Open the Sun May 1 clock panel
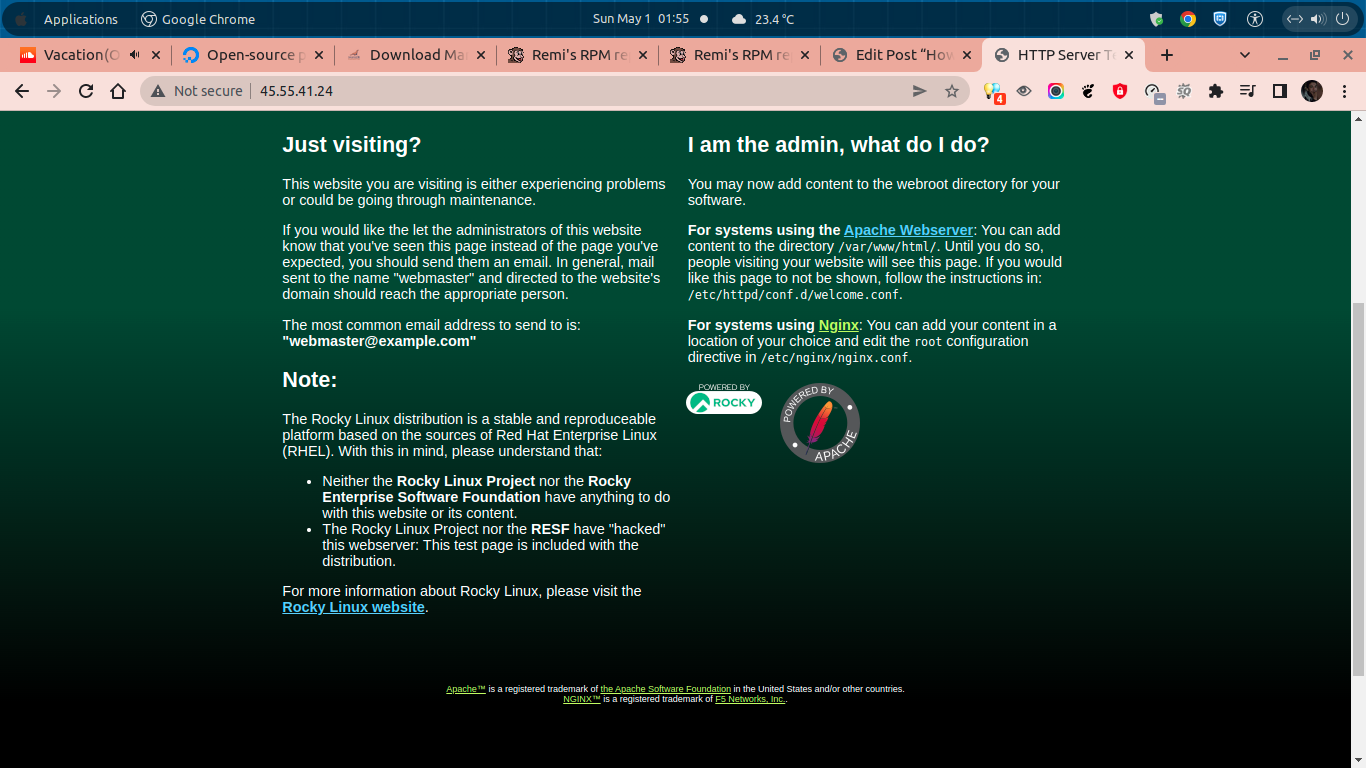The height and width of the screenshot is (768, 1366). [641, 19]
